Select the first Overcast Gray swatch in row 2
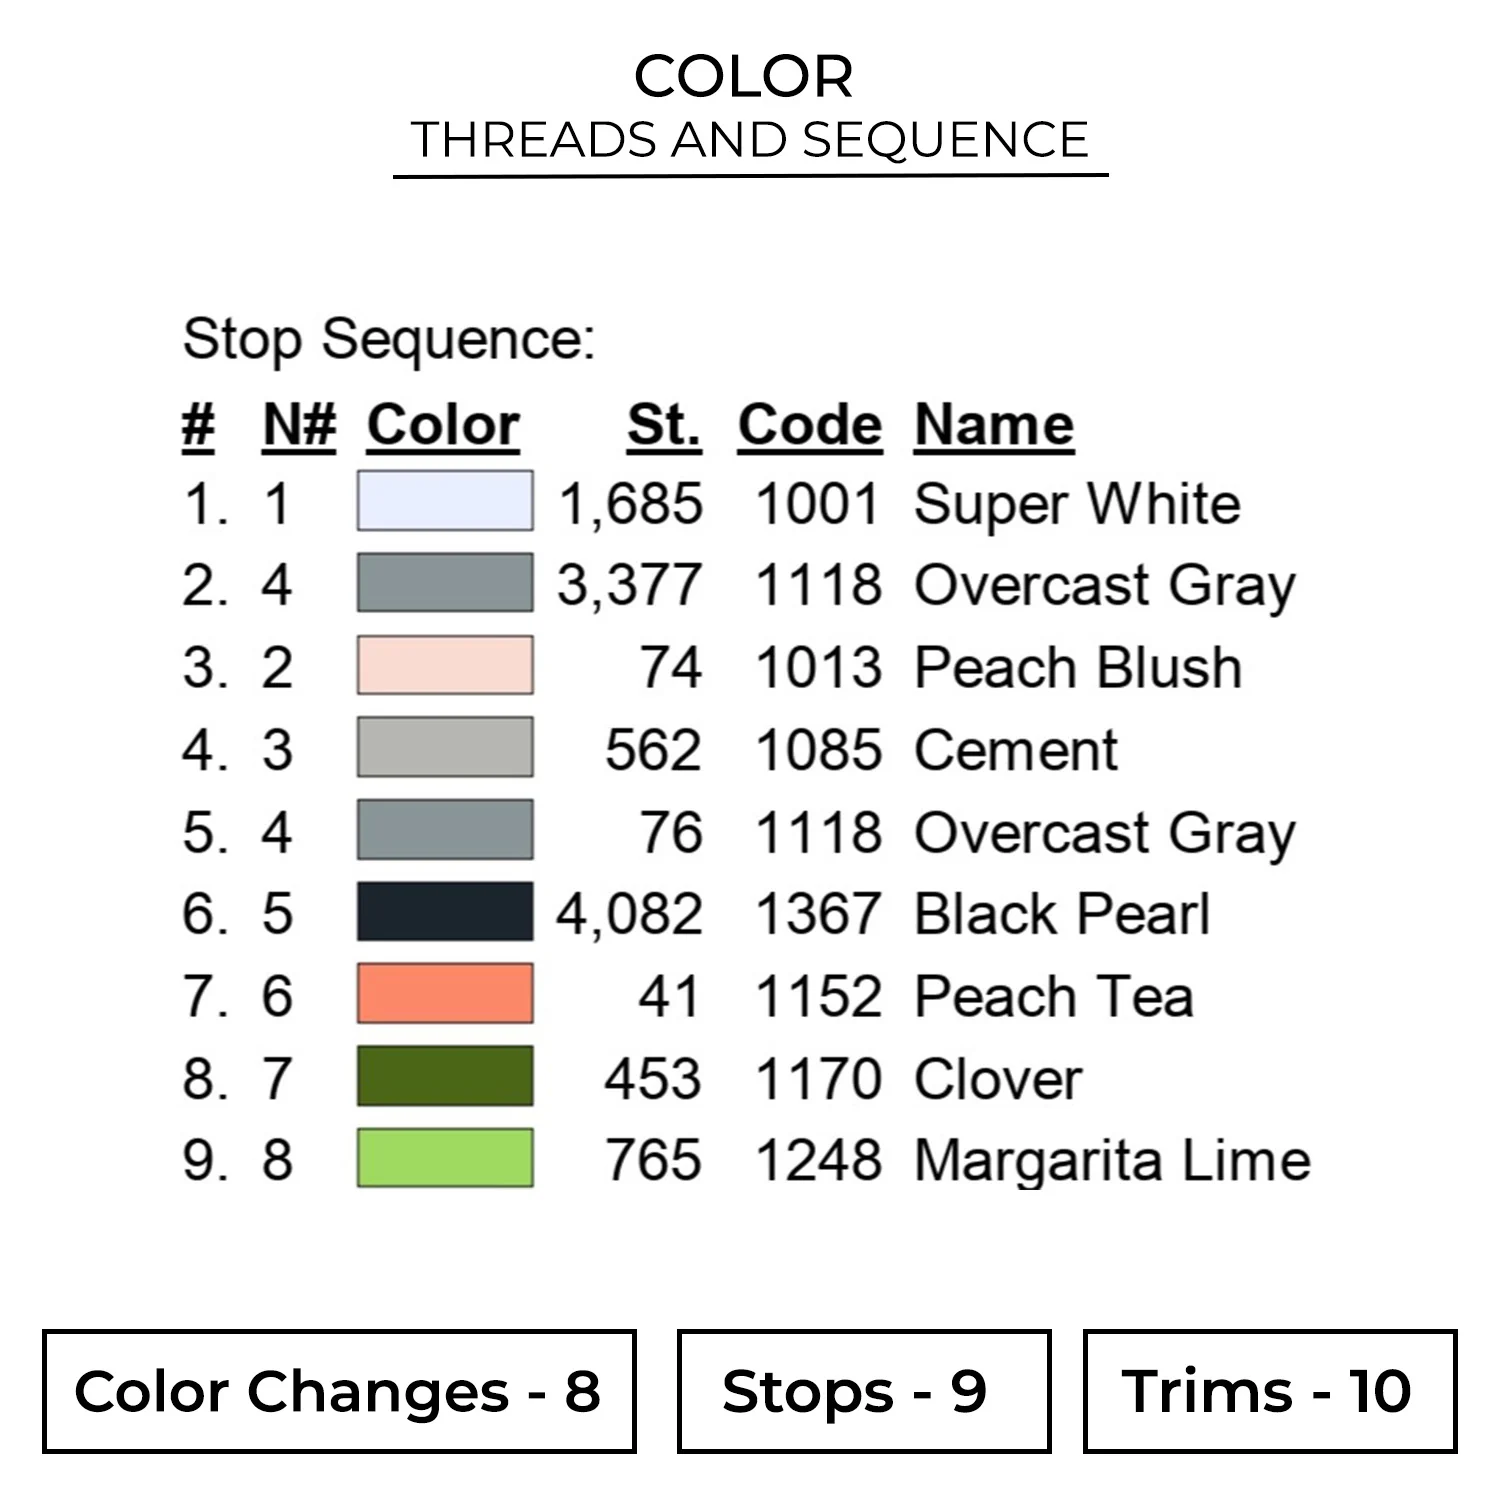The width and height of the screenshot is (1500, 1500). pos(445,583)
